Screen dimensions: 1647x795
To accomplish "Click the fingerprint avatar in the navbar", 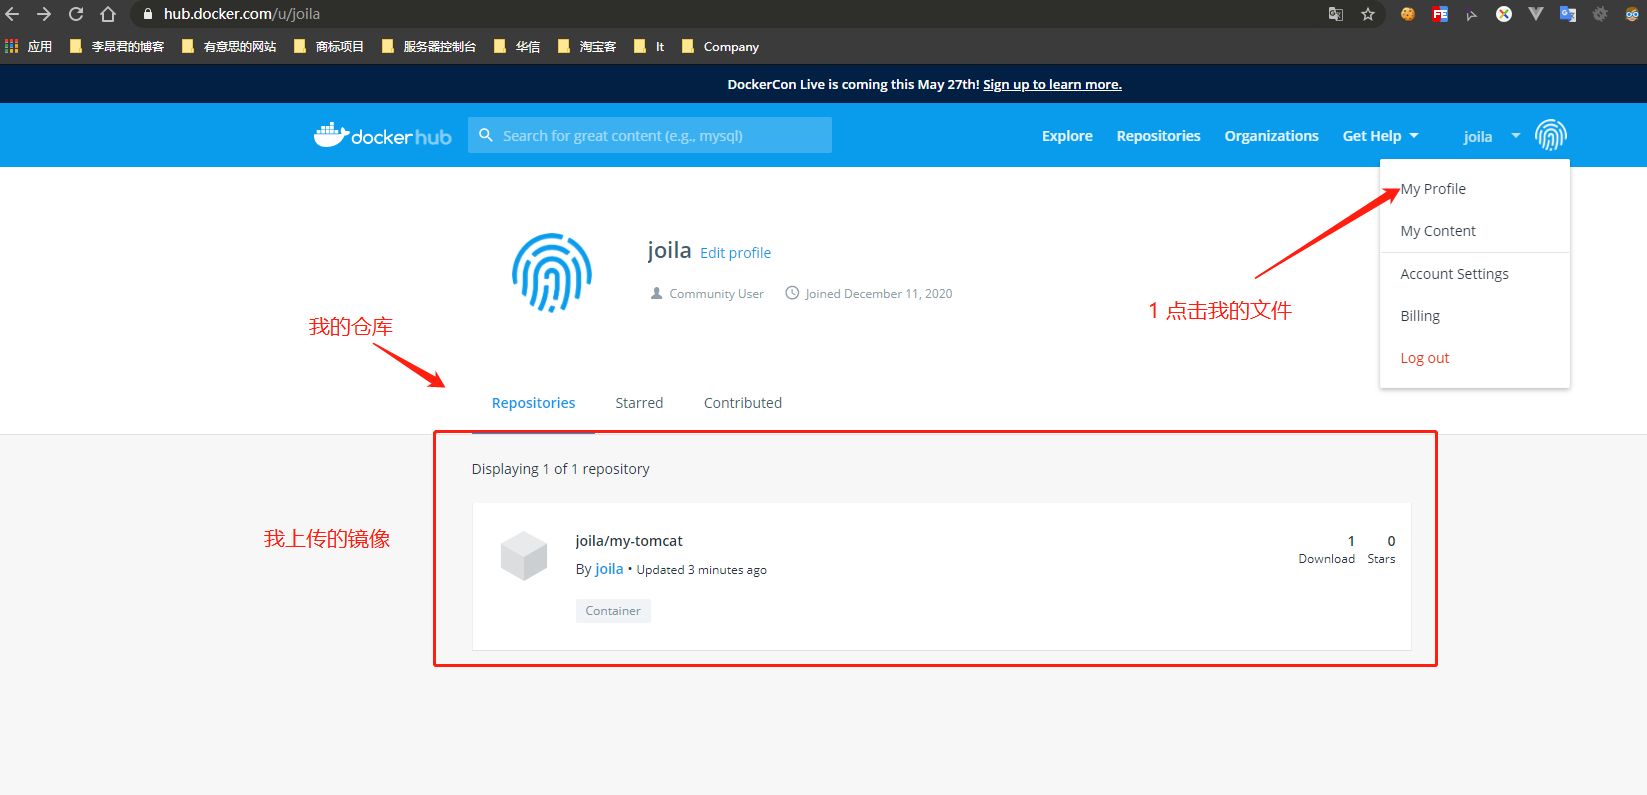I will [1550, 135].
